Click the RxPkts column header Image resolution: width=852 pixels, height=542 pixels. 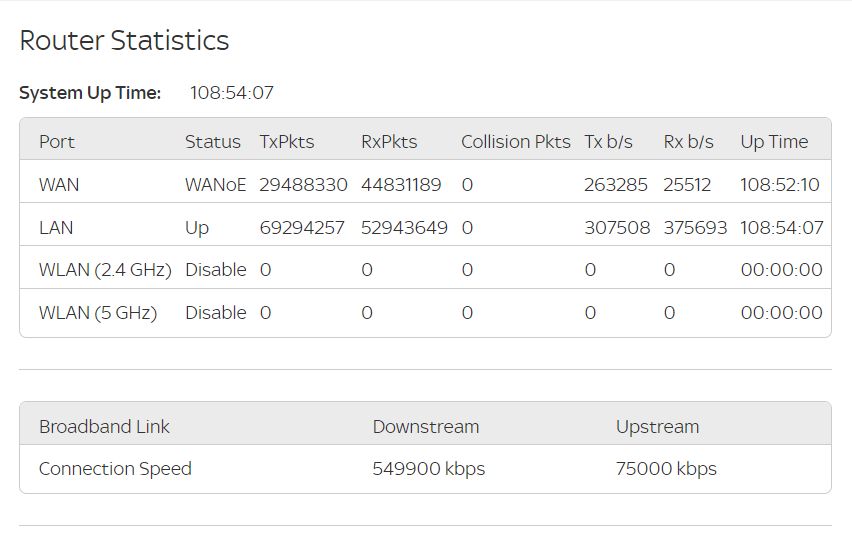click(389, 142)
